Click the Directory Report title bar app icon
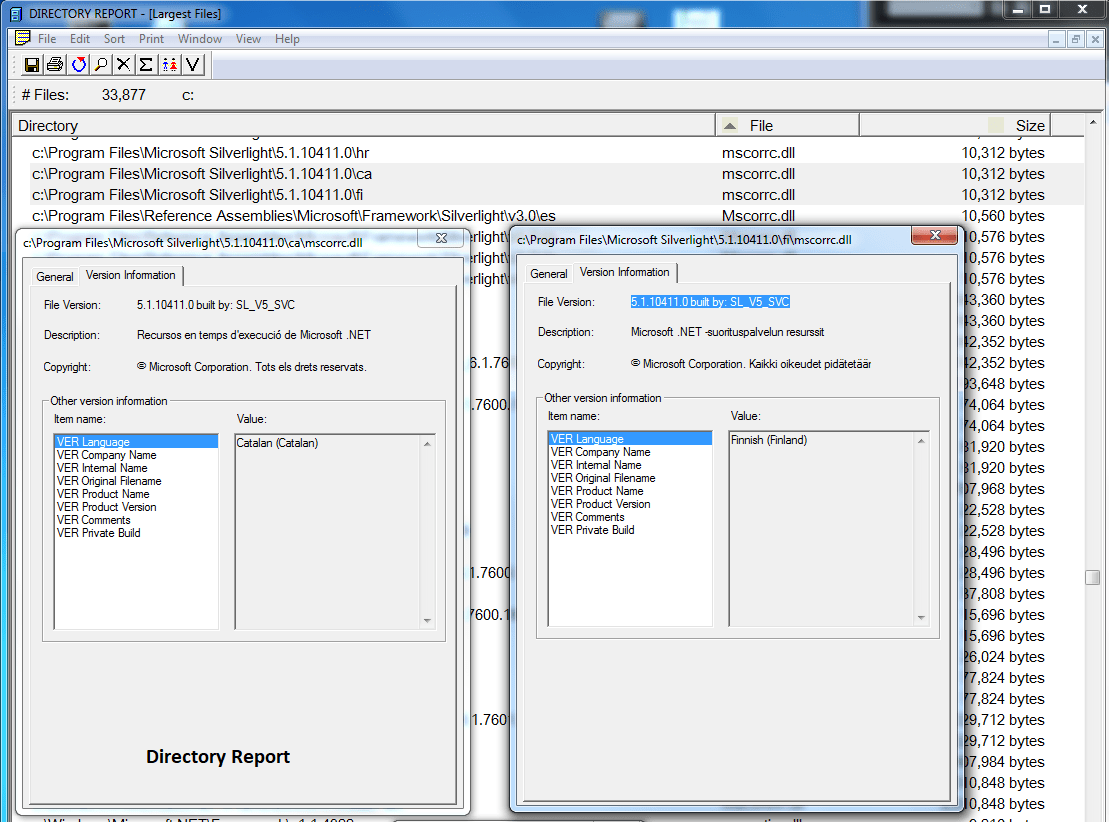1109x822 pixels. pos(16,13)
